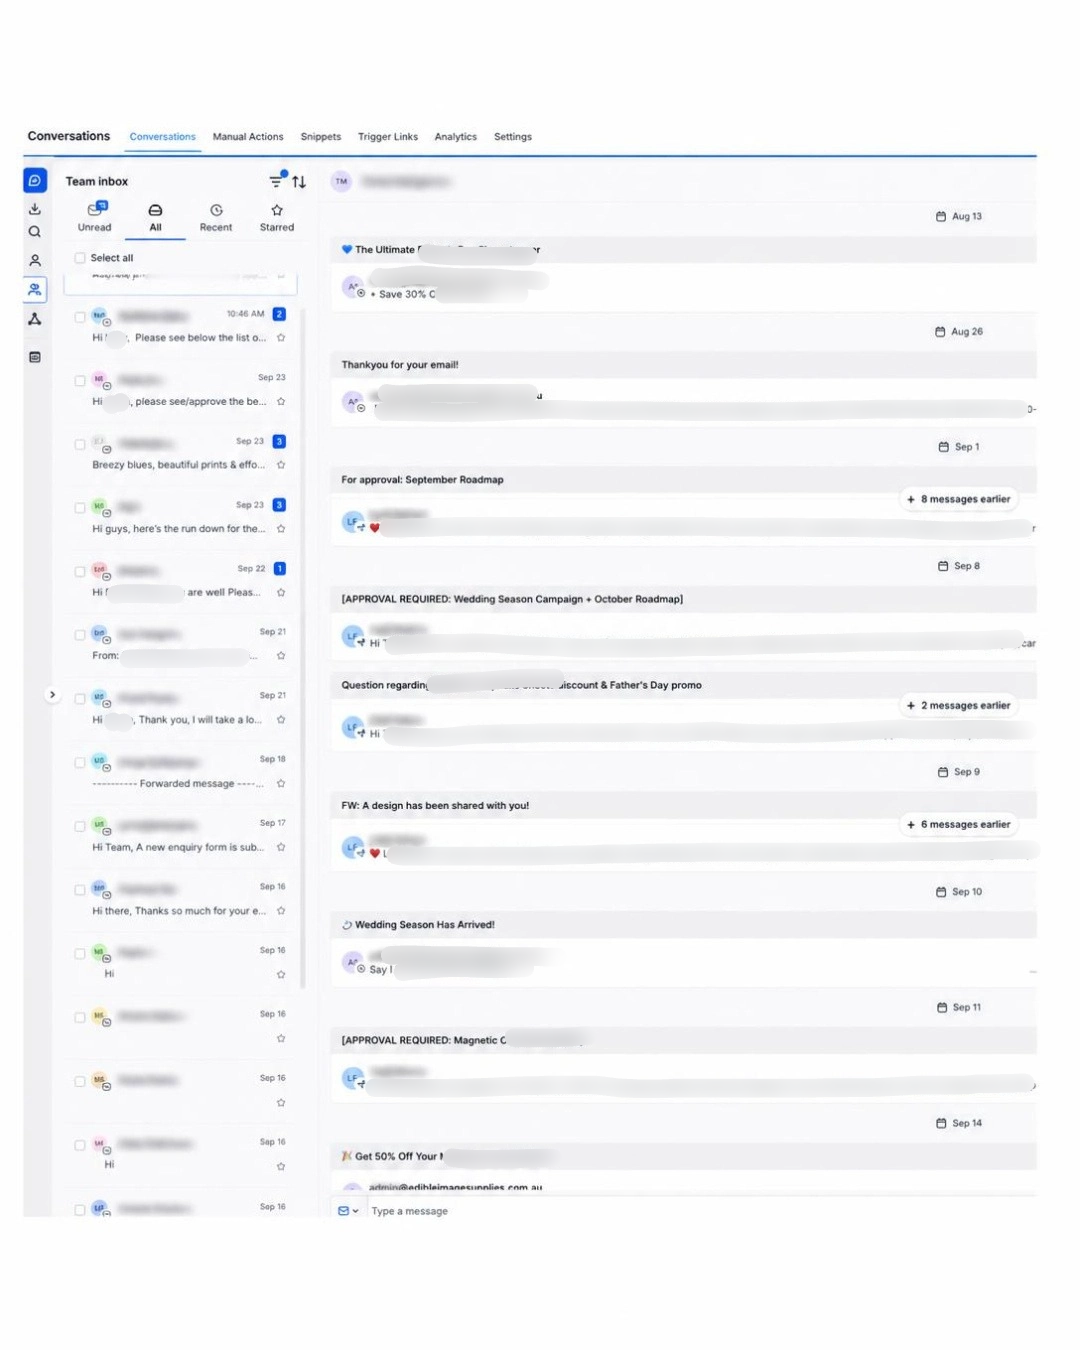
Task: Star the 'are well Pleas...' conversation
Action: pyautogui.click(x=281, y=593)
